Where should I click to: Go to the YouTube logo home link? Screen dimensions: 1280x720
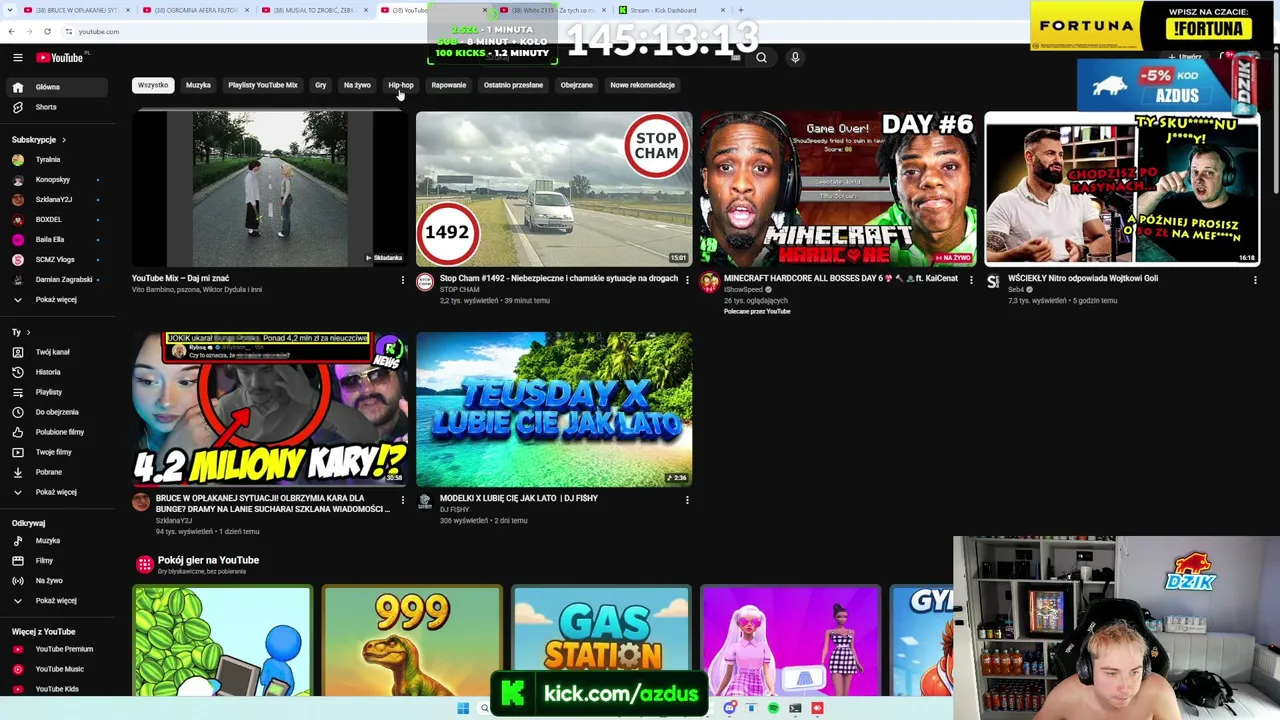[x=60, y=58]
